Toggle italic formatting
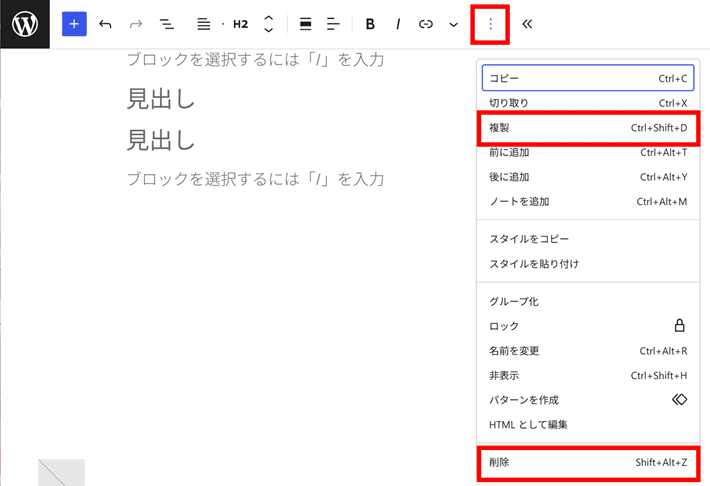The width and height of the screenshot is (710, 486). click(398, 24)
